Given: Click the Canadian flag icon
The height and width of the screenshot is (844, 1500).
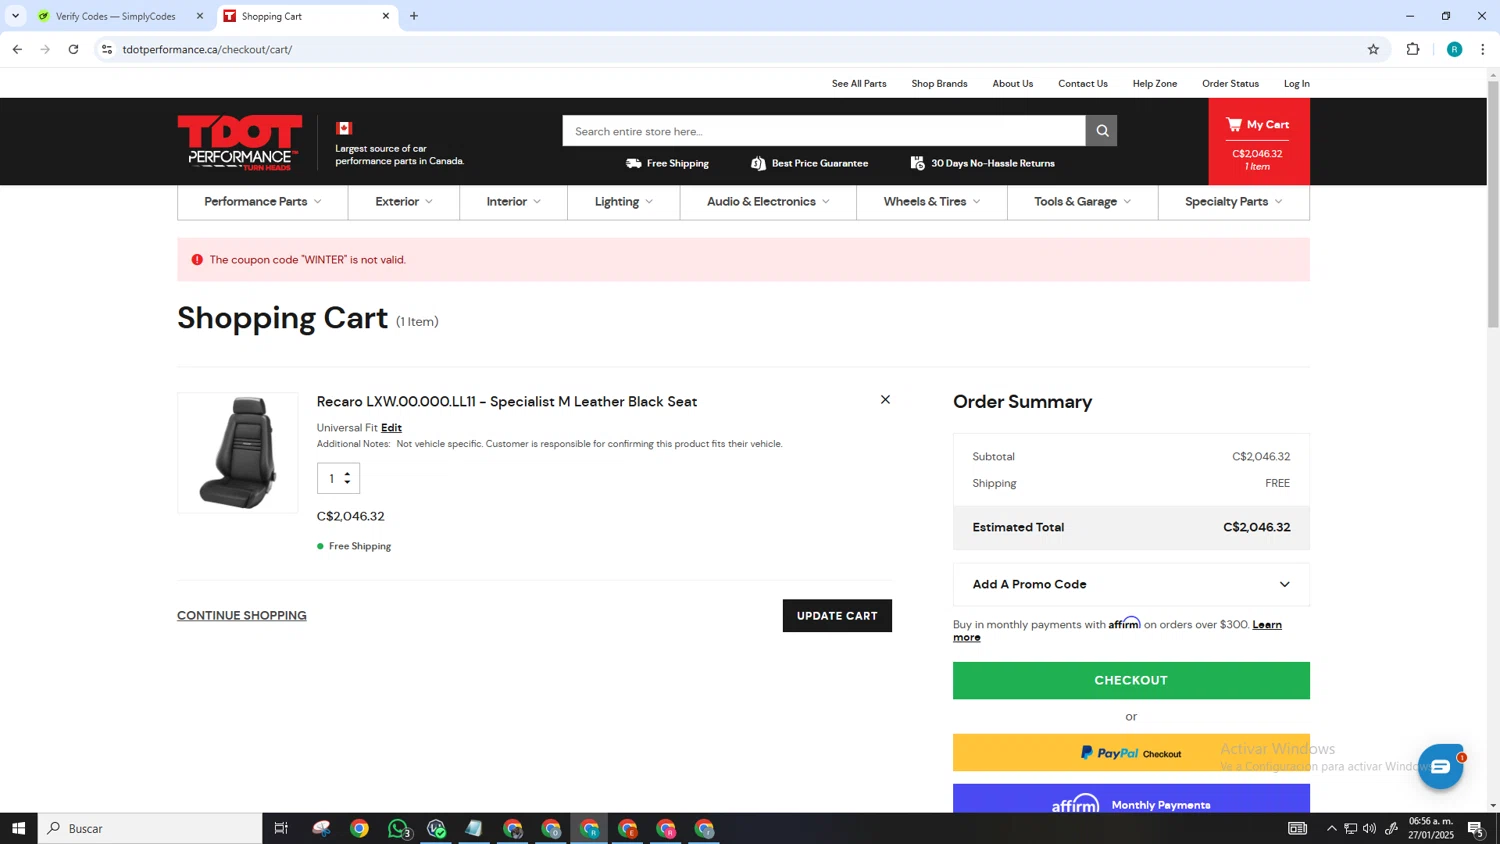Looking at the screenshot, I should 344,128.
